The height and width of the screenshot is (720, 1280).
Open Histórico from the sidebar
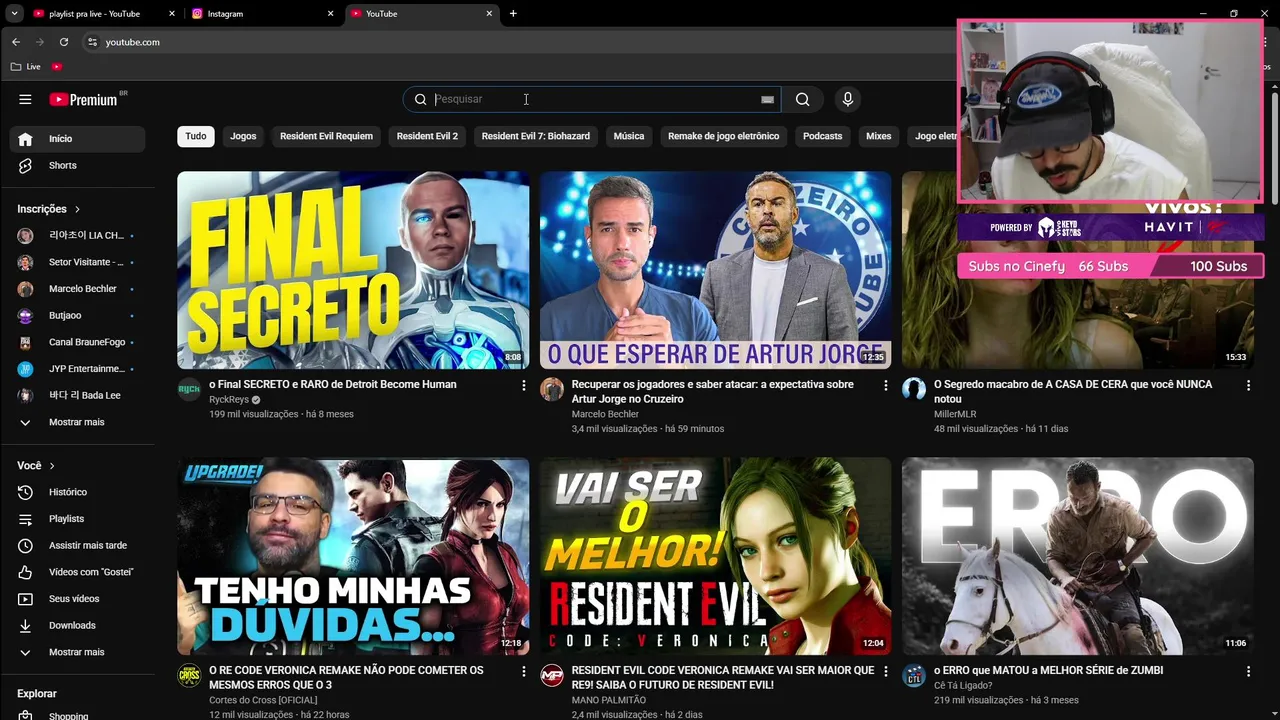point(77,492)
